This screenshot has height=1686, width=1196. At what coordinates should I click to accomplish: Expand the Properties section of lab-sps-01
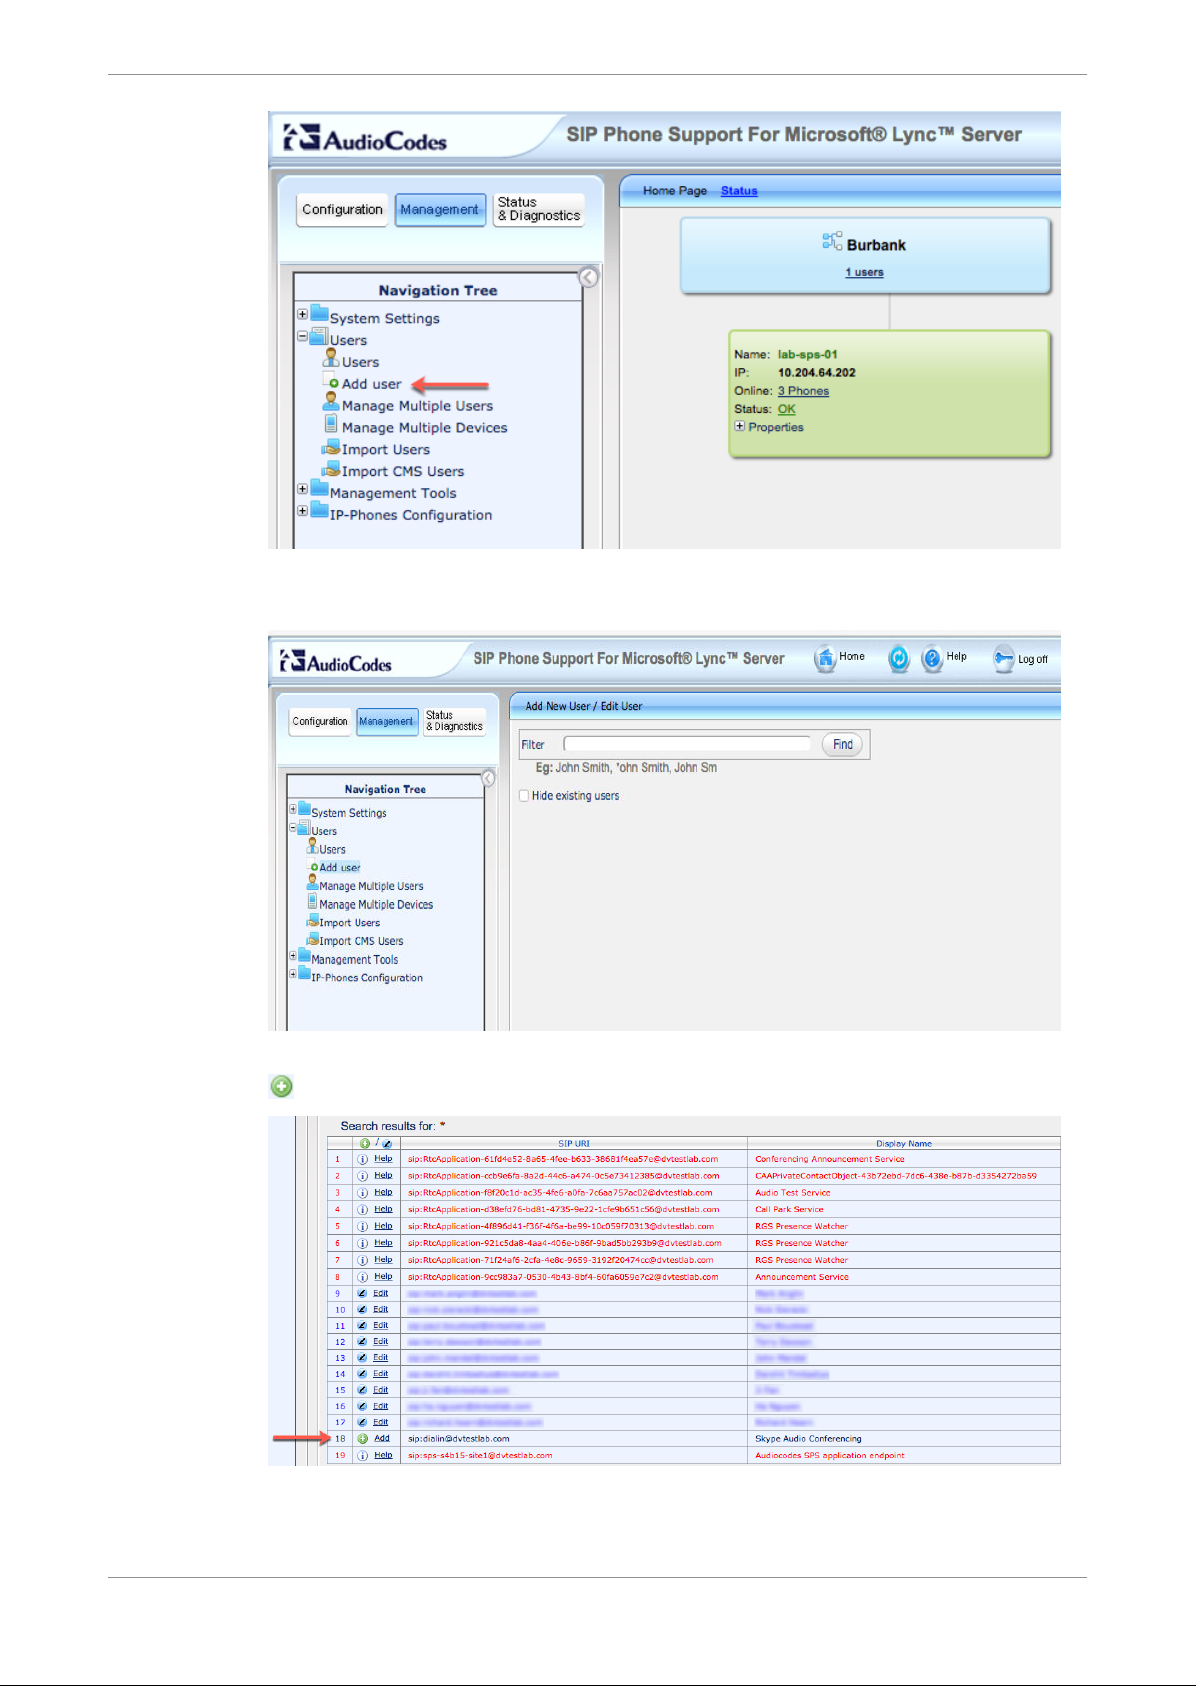click(740, 426)
